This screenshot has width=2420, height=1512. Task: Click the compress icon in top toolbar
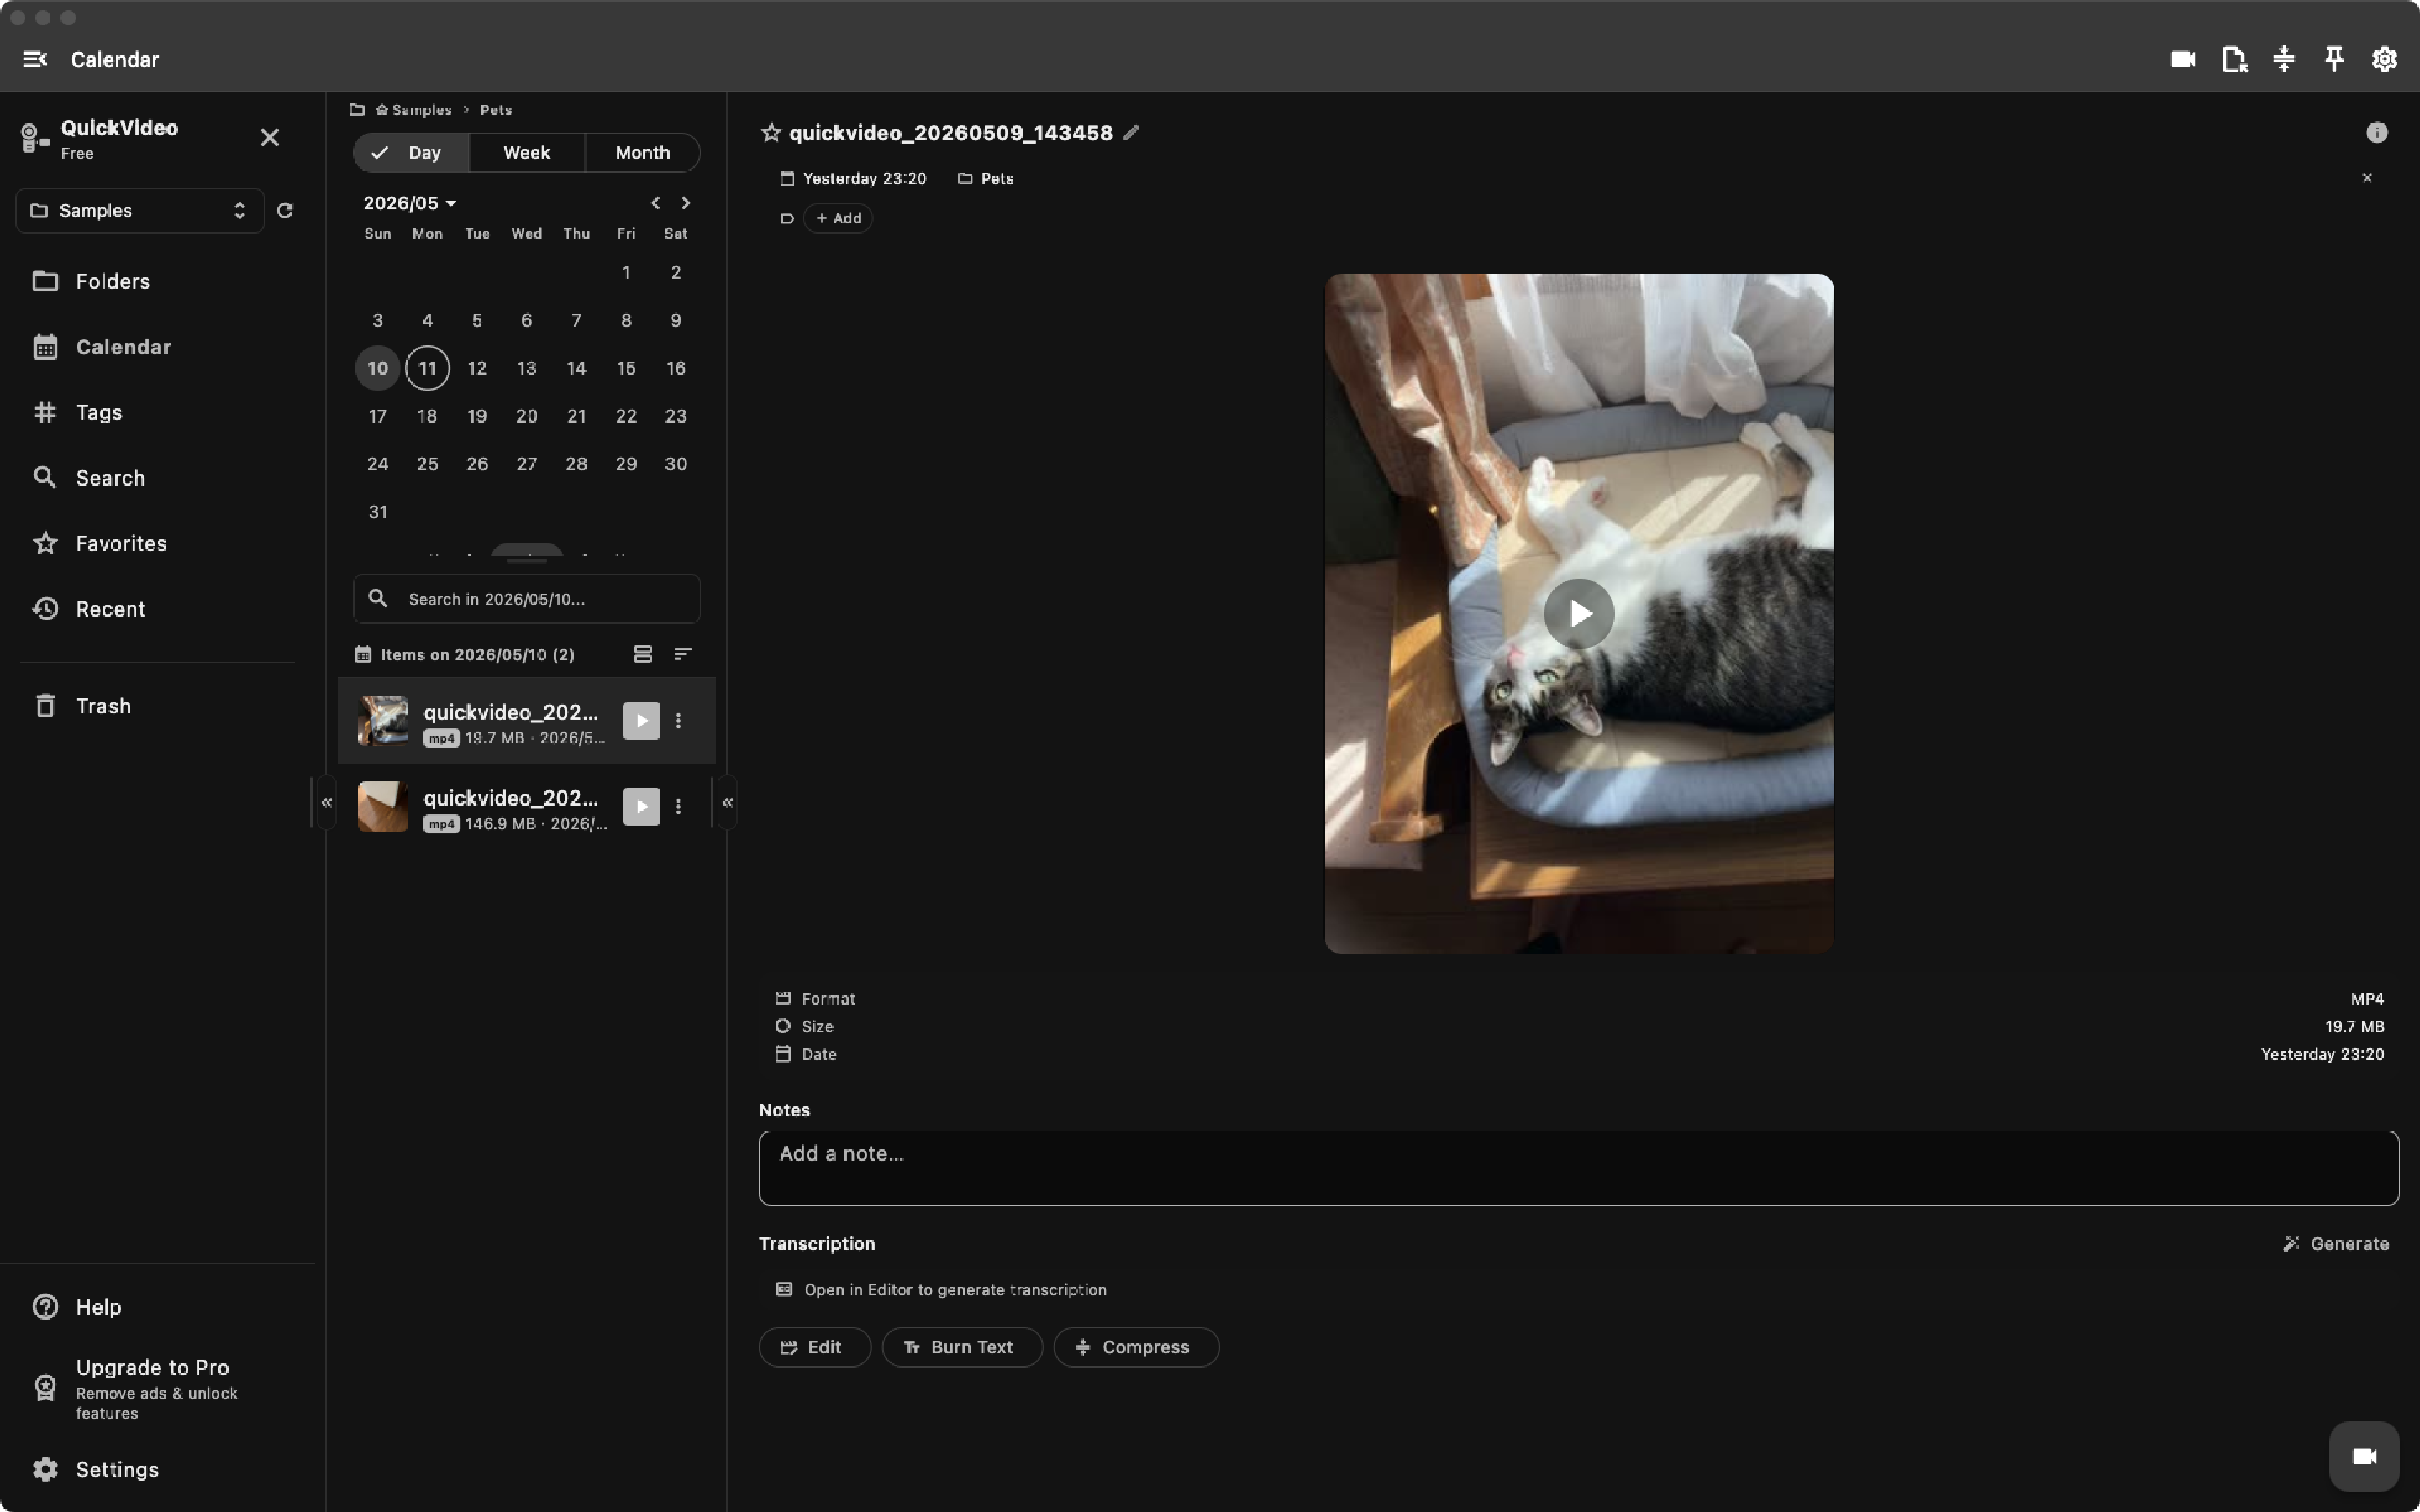[x=2284, y=59]
